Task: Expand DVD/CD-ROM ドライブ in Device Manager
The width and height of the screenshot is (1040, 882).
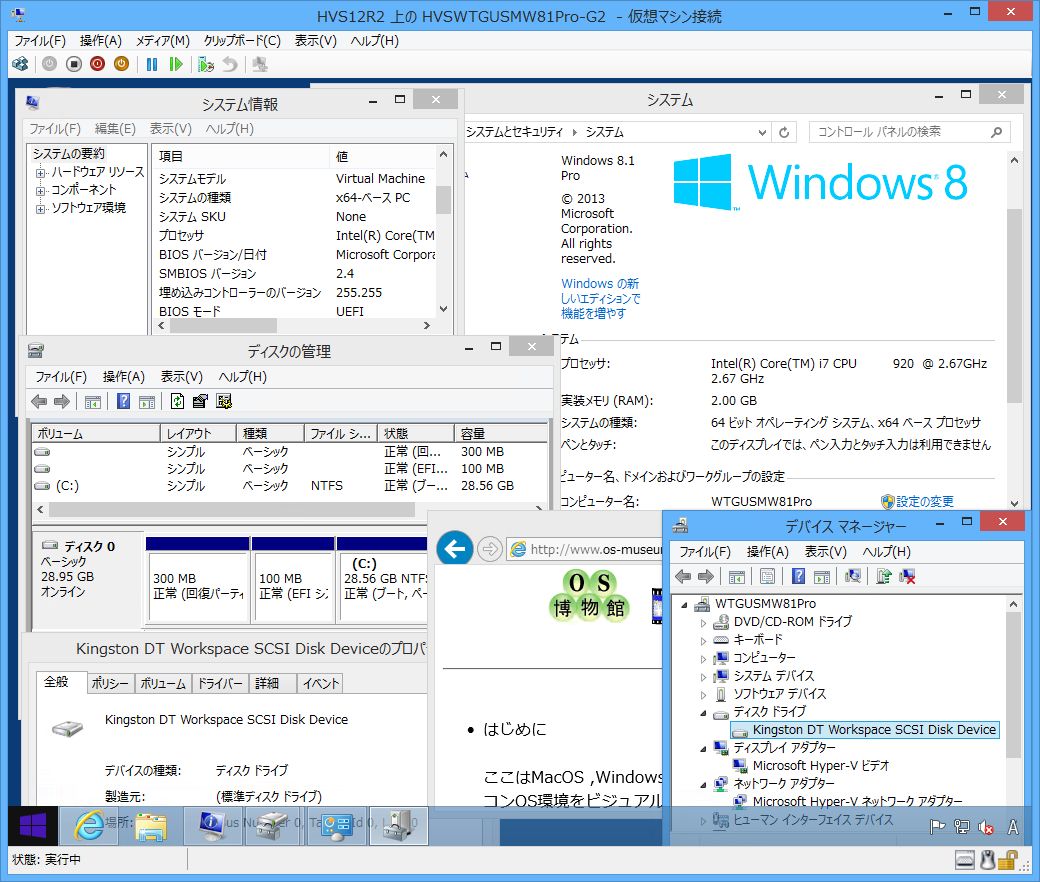Action: (704, 623)
